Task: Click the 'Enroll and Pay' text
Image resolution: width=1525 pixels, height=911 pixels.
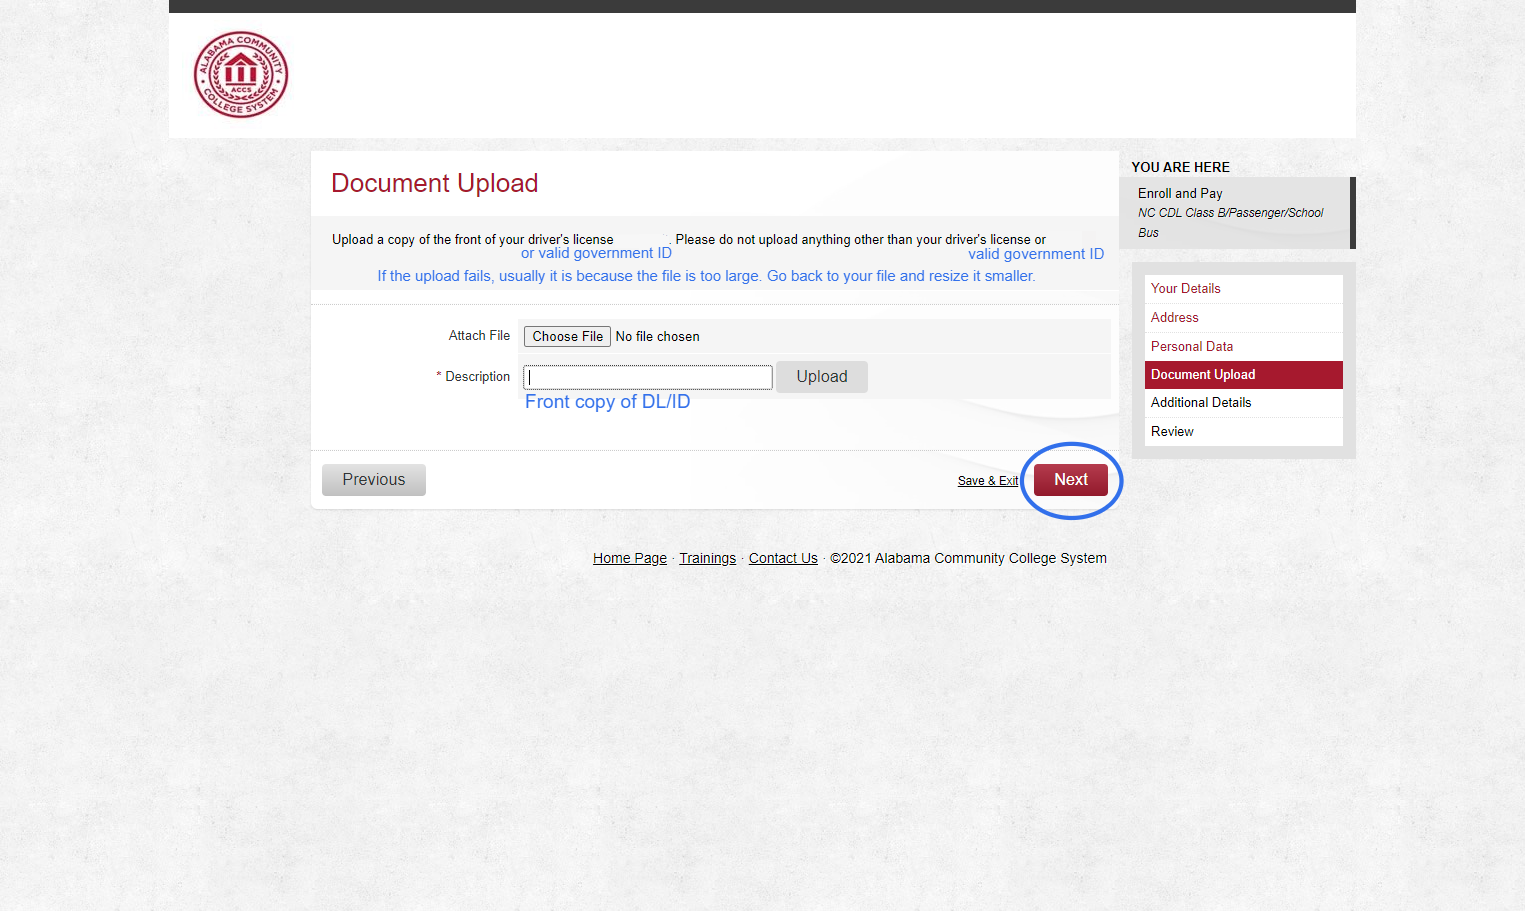Action: click(x=1180, y=194)
